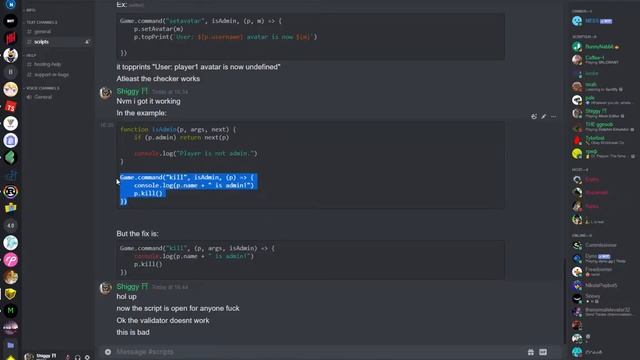Image resolution: width=640 pixels, height=360 pixels.
Task: Open the gift icon in message bar
Action: click(531, 352)
